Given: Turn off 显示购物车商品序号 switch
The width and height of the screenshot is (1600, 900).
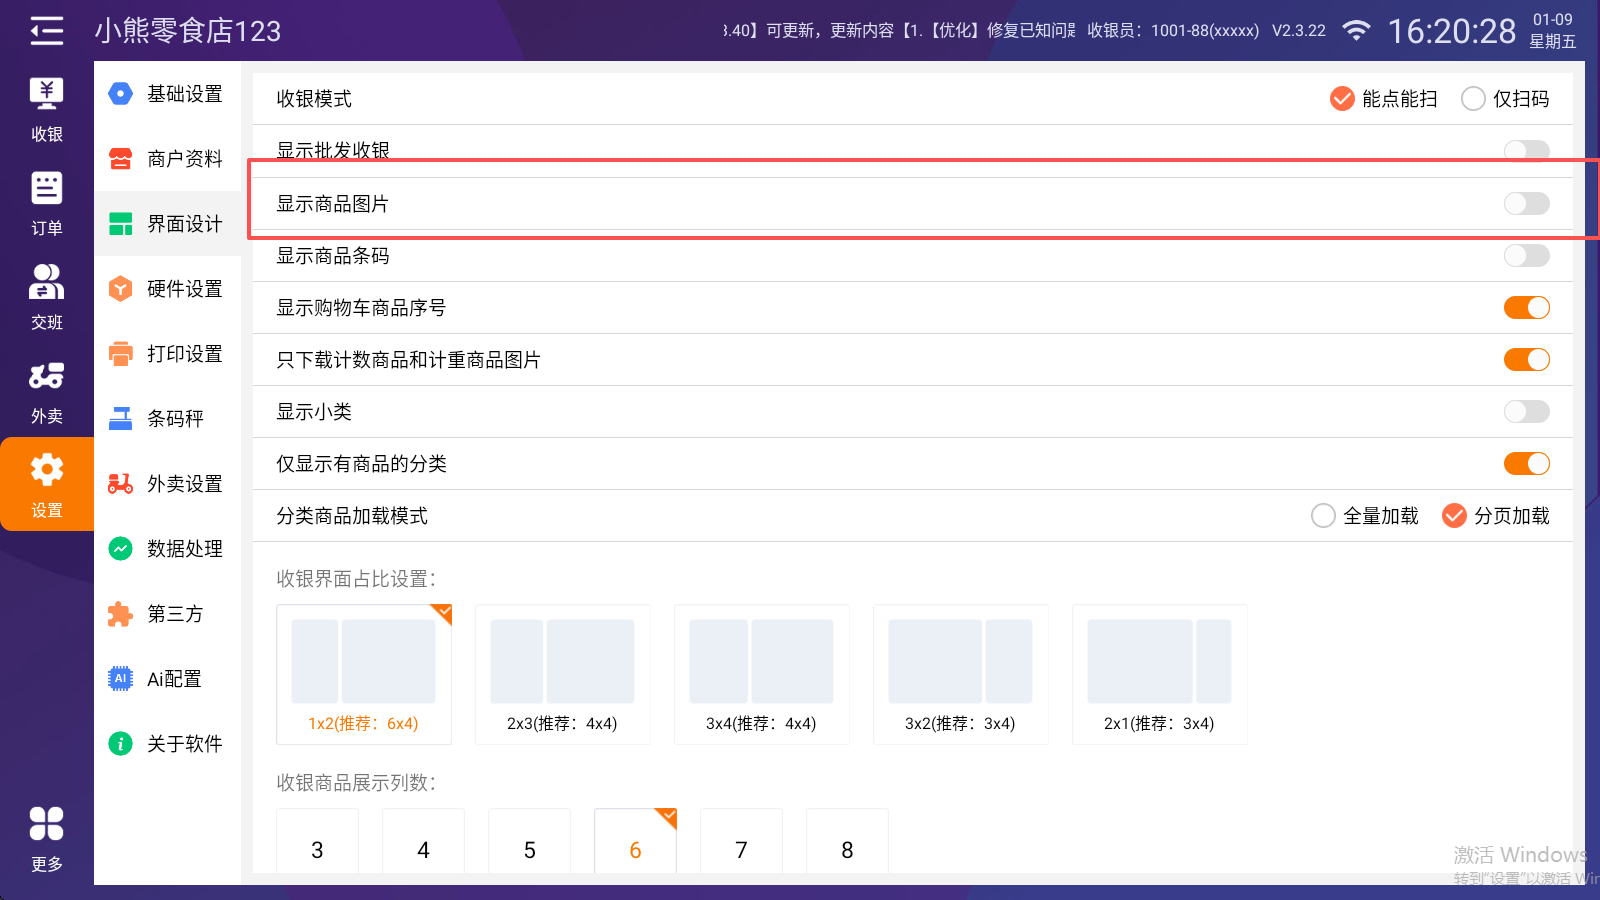Looking at the screenshot, I should coord(1526,308).
